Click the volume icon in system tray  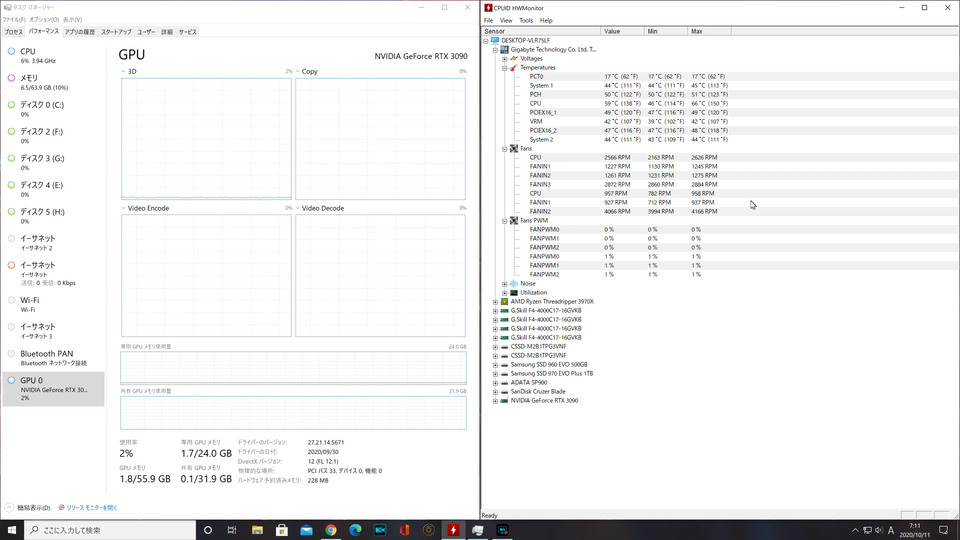(x=879, y=530)
